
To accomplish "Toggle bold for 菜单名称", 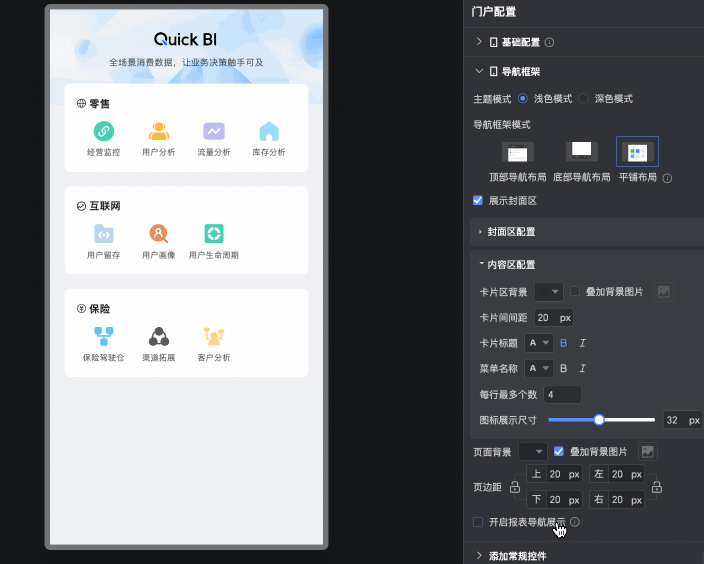I will point(563,369).
